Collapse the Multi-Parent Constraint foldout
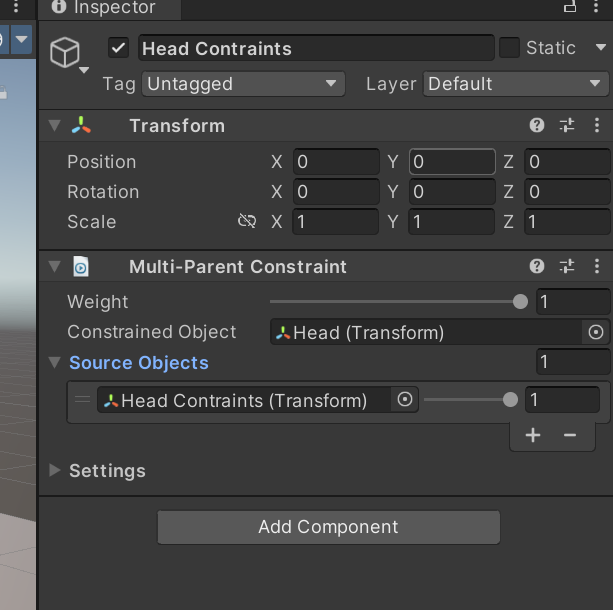The width and height of the screenshot is (613, 610). (55, 266)
